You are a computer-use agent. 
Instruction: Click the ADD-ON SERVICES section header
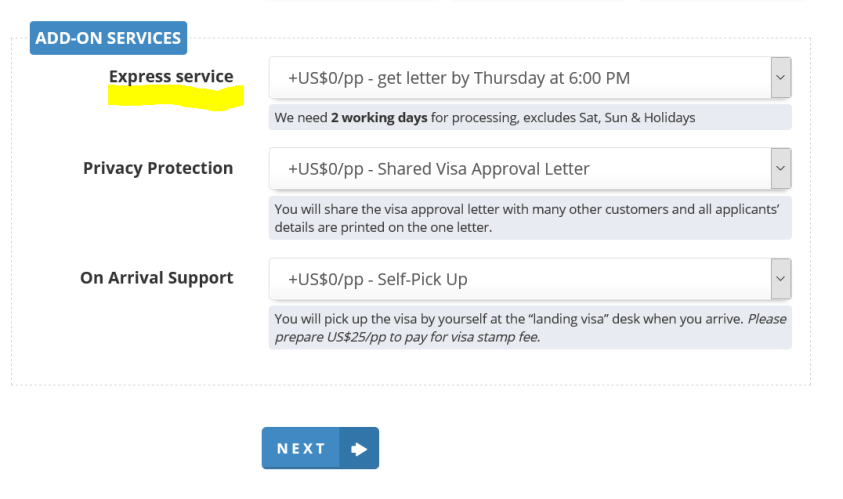(x=108, y=38)
